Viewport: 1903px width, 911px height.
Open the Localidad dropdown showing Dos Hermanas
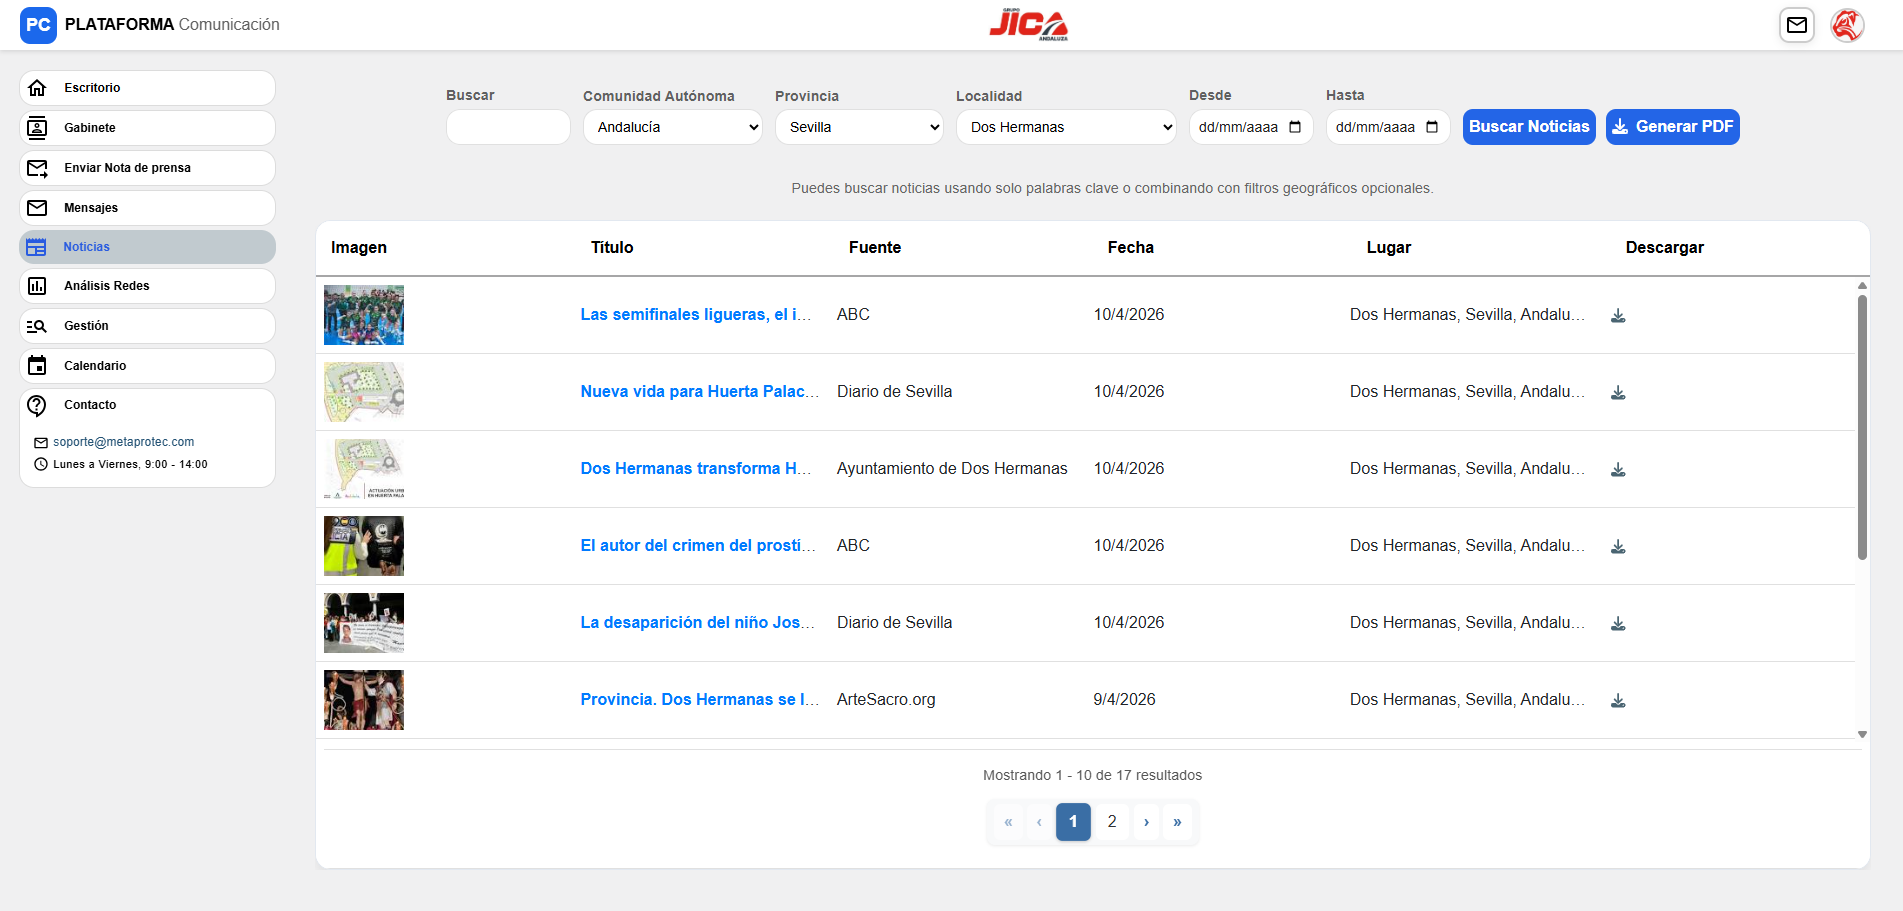click(x=1065, y=127)
